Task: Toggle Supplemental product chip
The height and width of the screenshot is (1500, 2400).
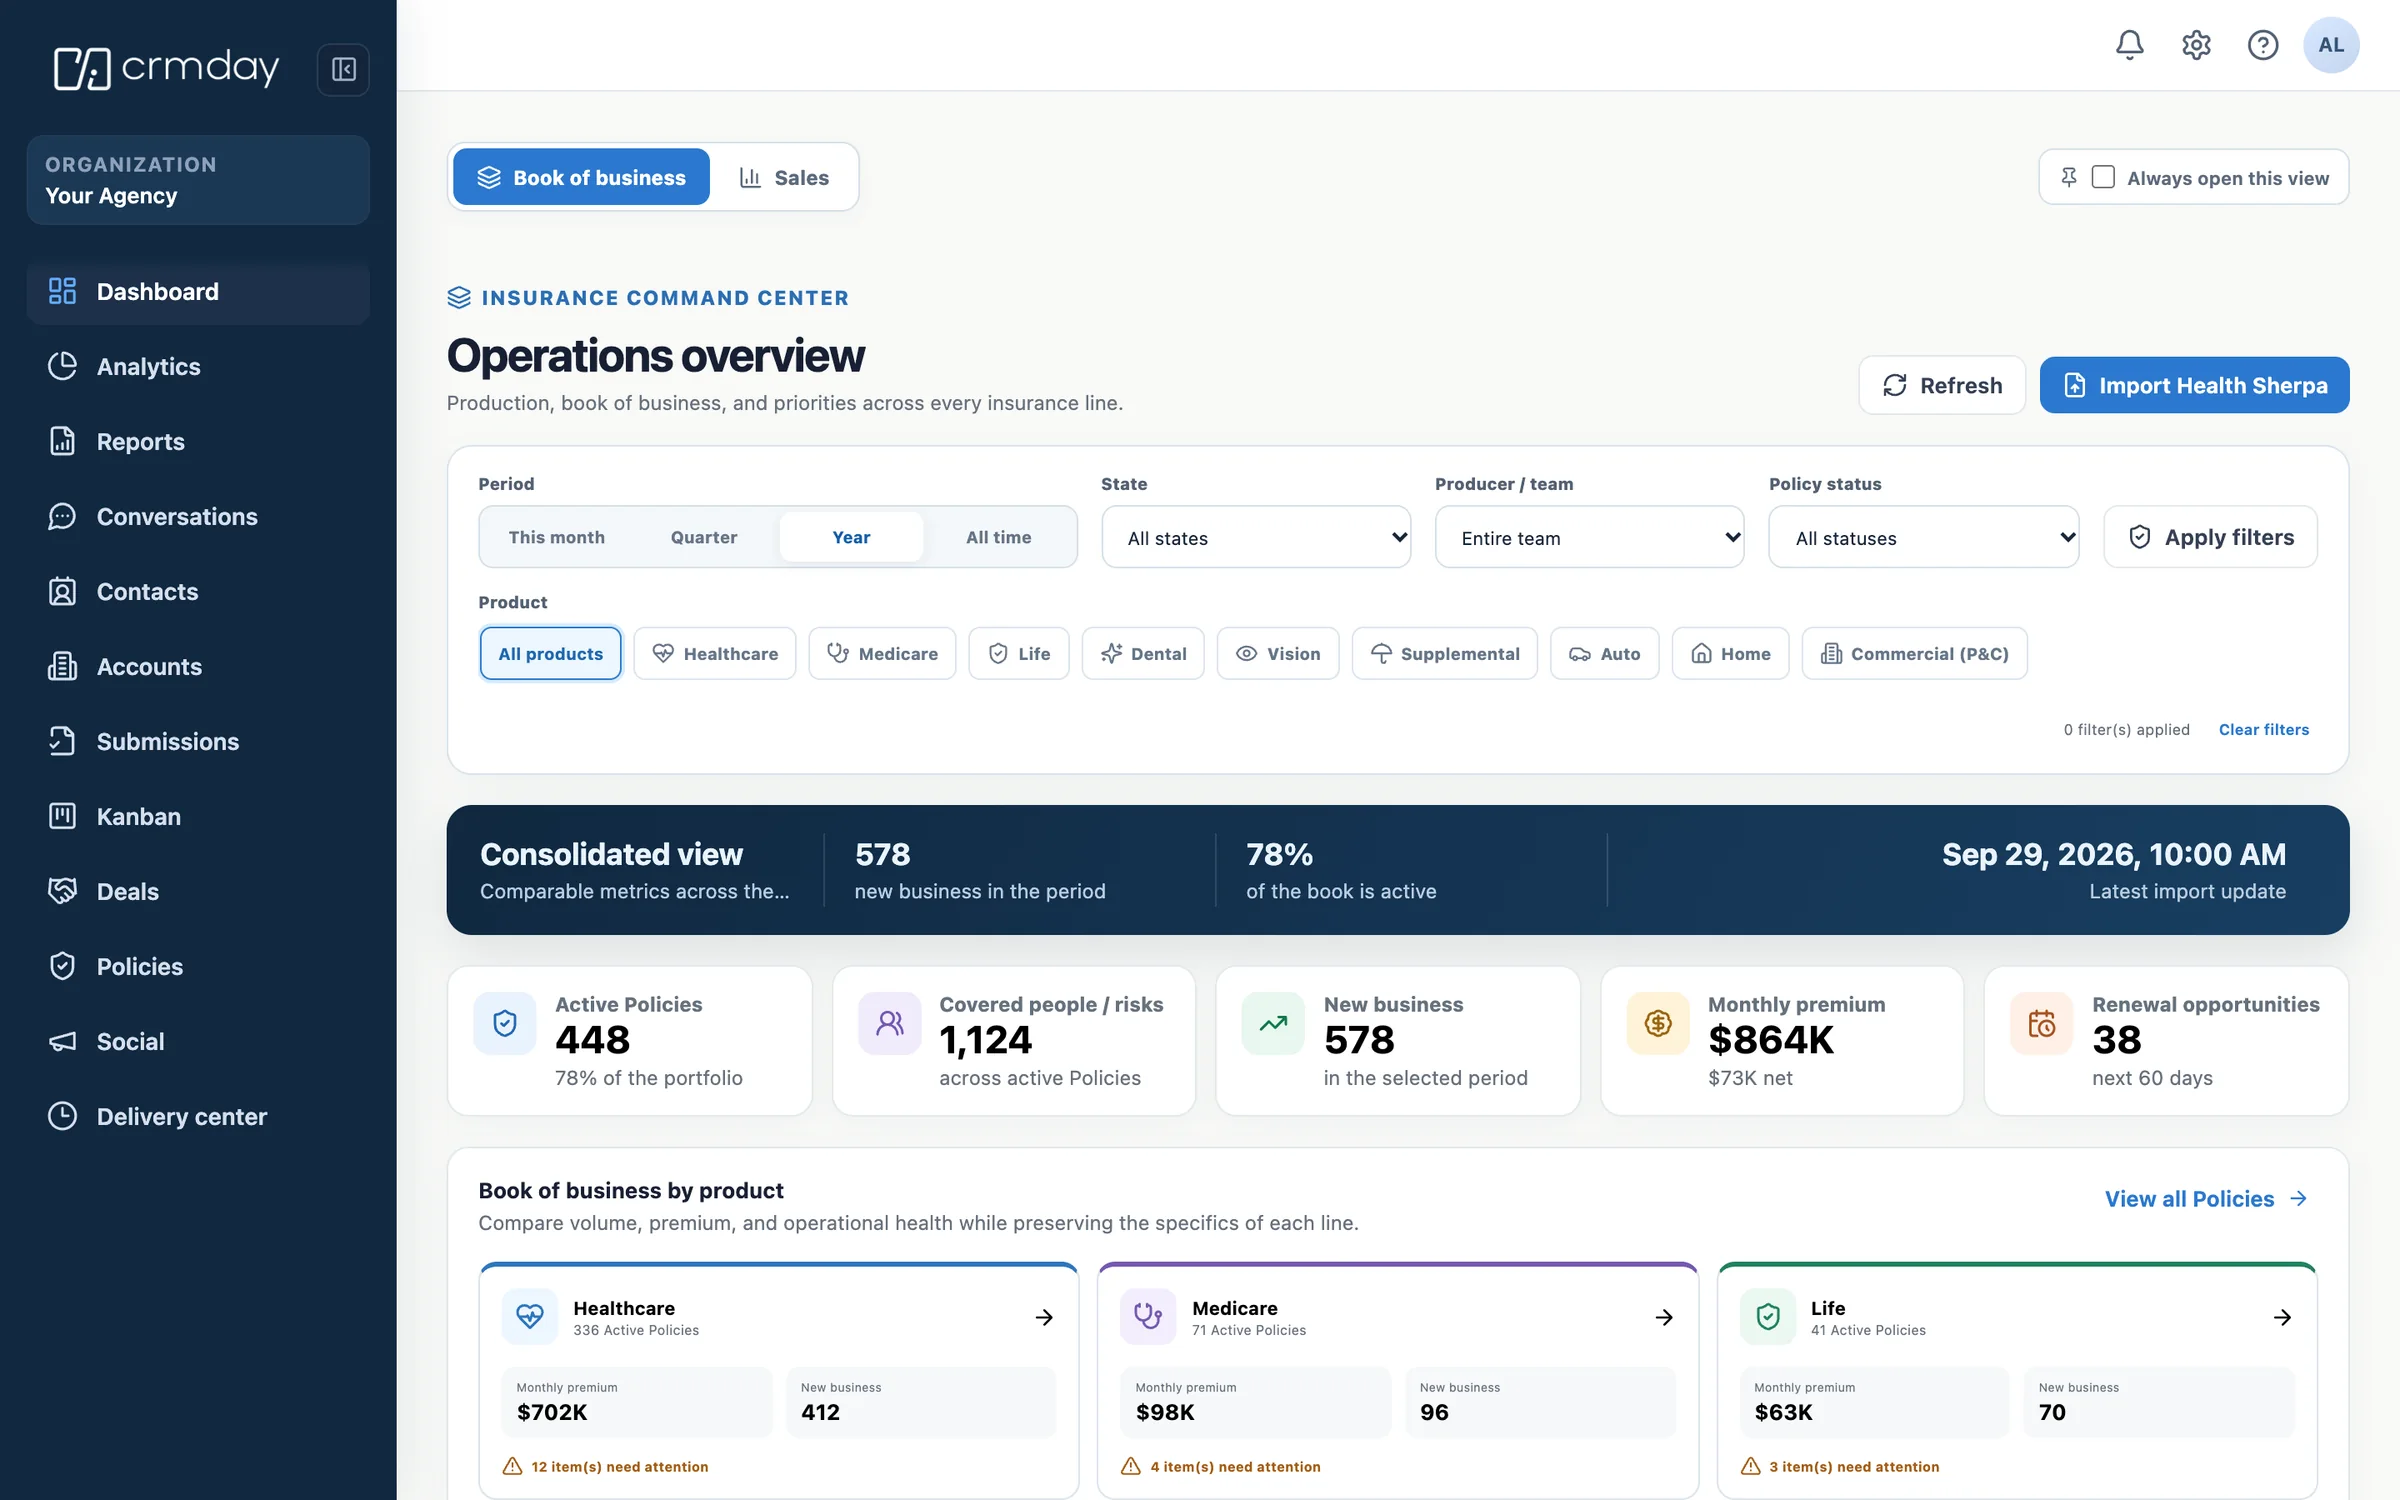Action: click(x=1445, y=653)
